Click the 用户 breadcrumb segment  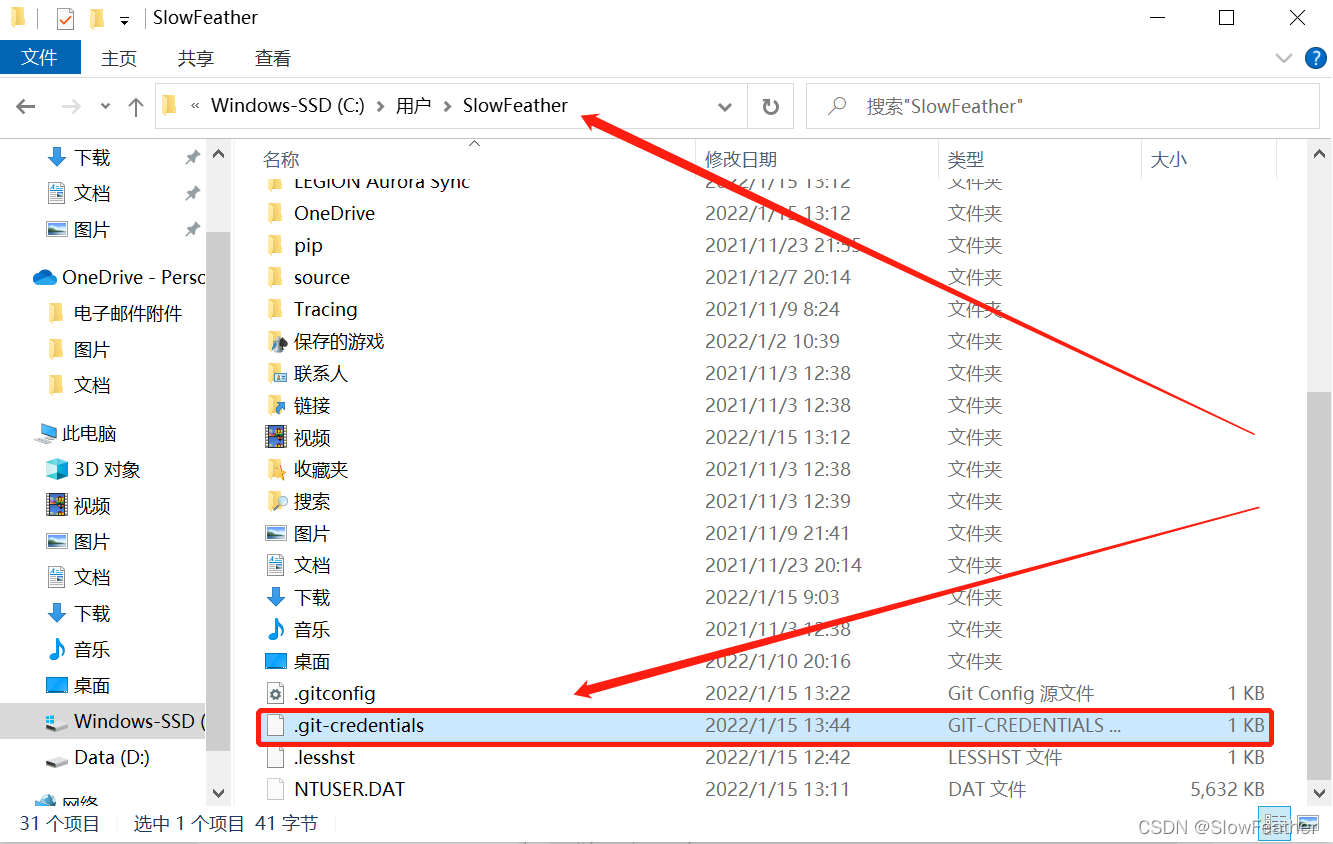[413, 105]
